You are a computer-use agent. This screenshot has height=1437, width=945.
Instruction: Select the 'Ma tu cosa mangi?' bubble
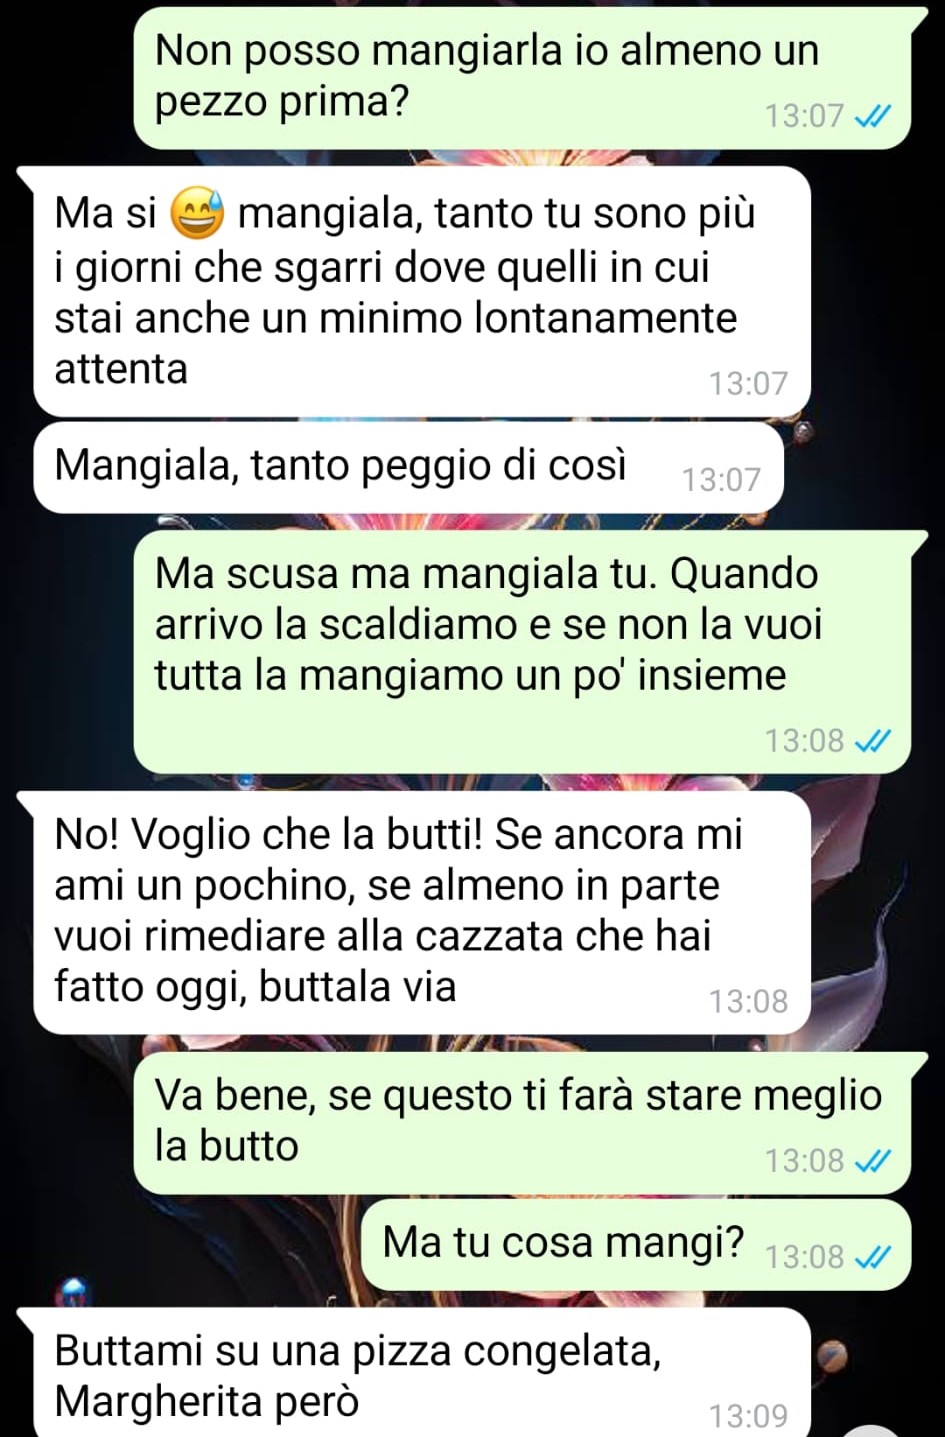pos(637,1245)
